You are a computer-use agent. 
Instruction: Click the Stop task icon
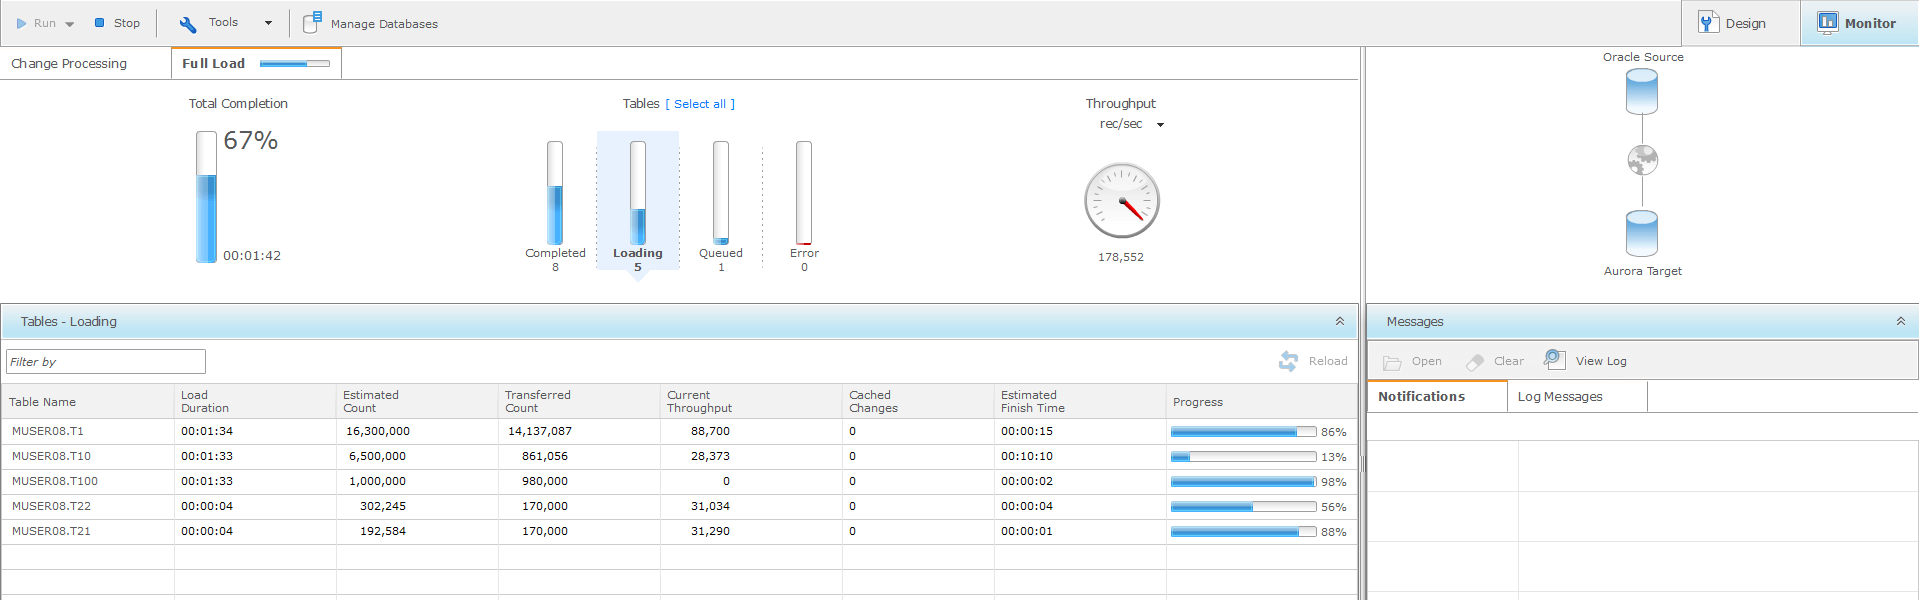[100, 23]
